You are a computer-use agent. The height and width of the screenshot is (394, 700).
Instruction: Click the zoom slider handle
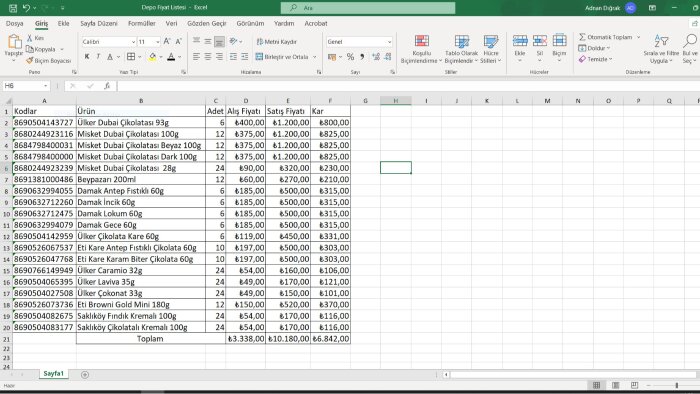click(x=677, y=385)
